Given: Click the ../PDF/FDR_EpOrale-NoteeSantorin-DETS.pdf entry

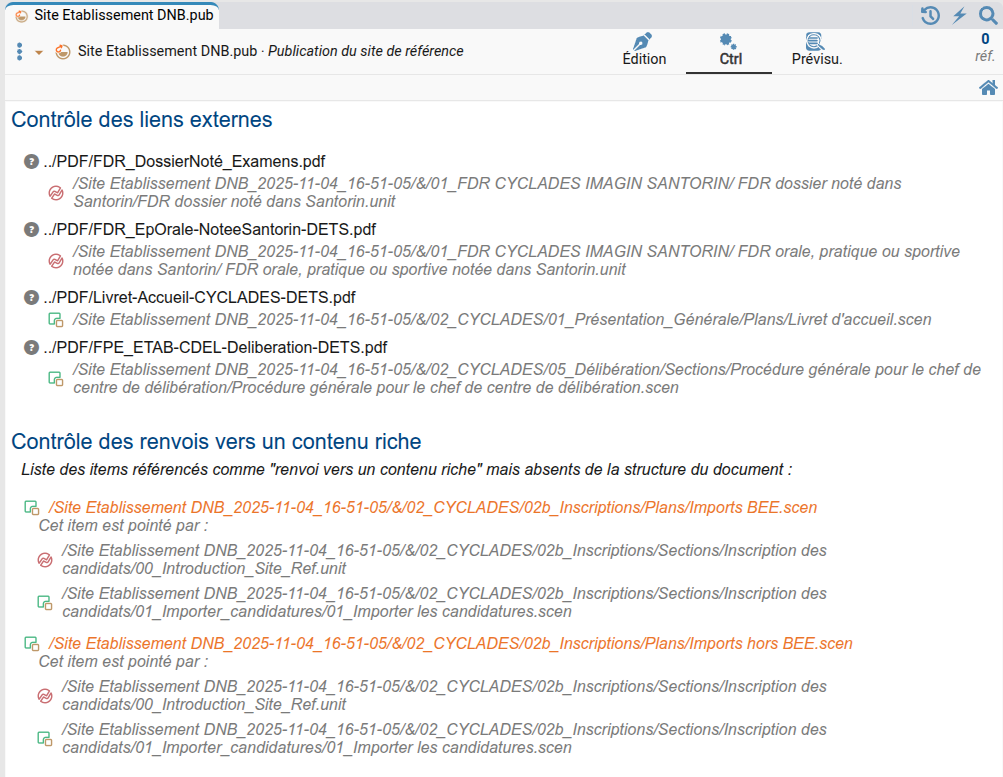Looking at the screenshot, I should point(209,229).
